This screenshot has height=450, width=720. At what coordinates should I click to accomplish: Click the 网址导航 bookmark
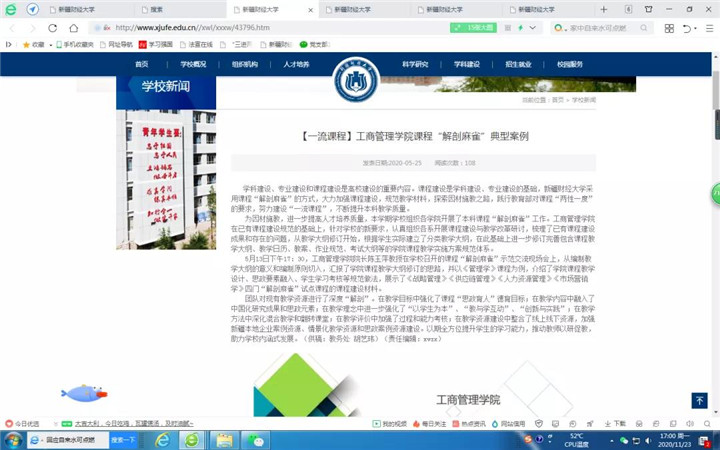tap(120, 44)
